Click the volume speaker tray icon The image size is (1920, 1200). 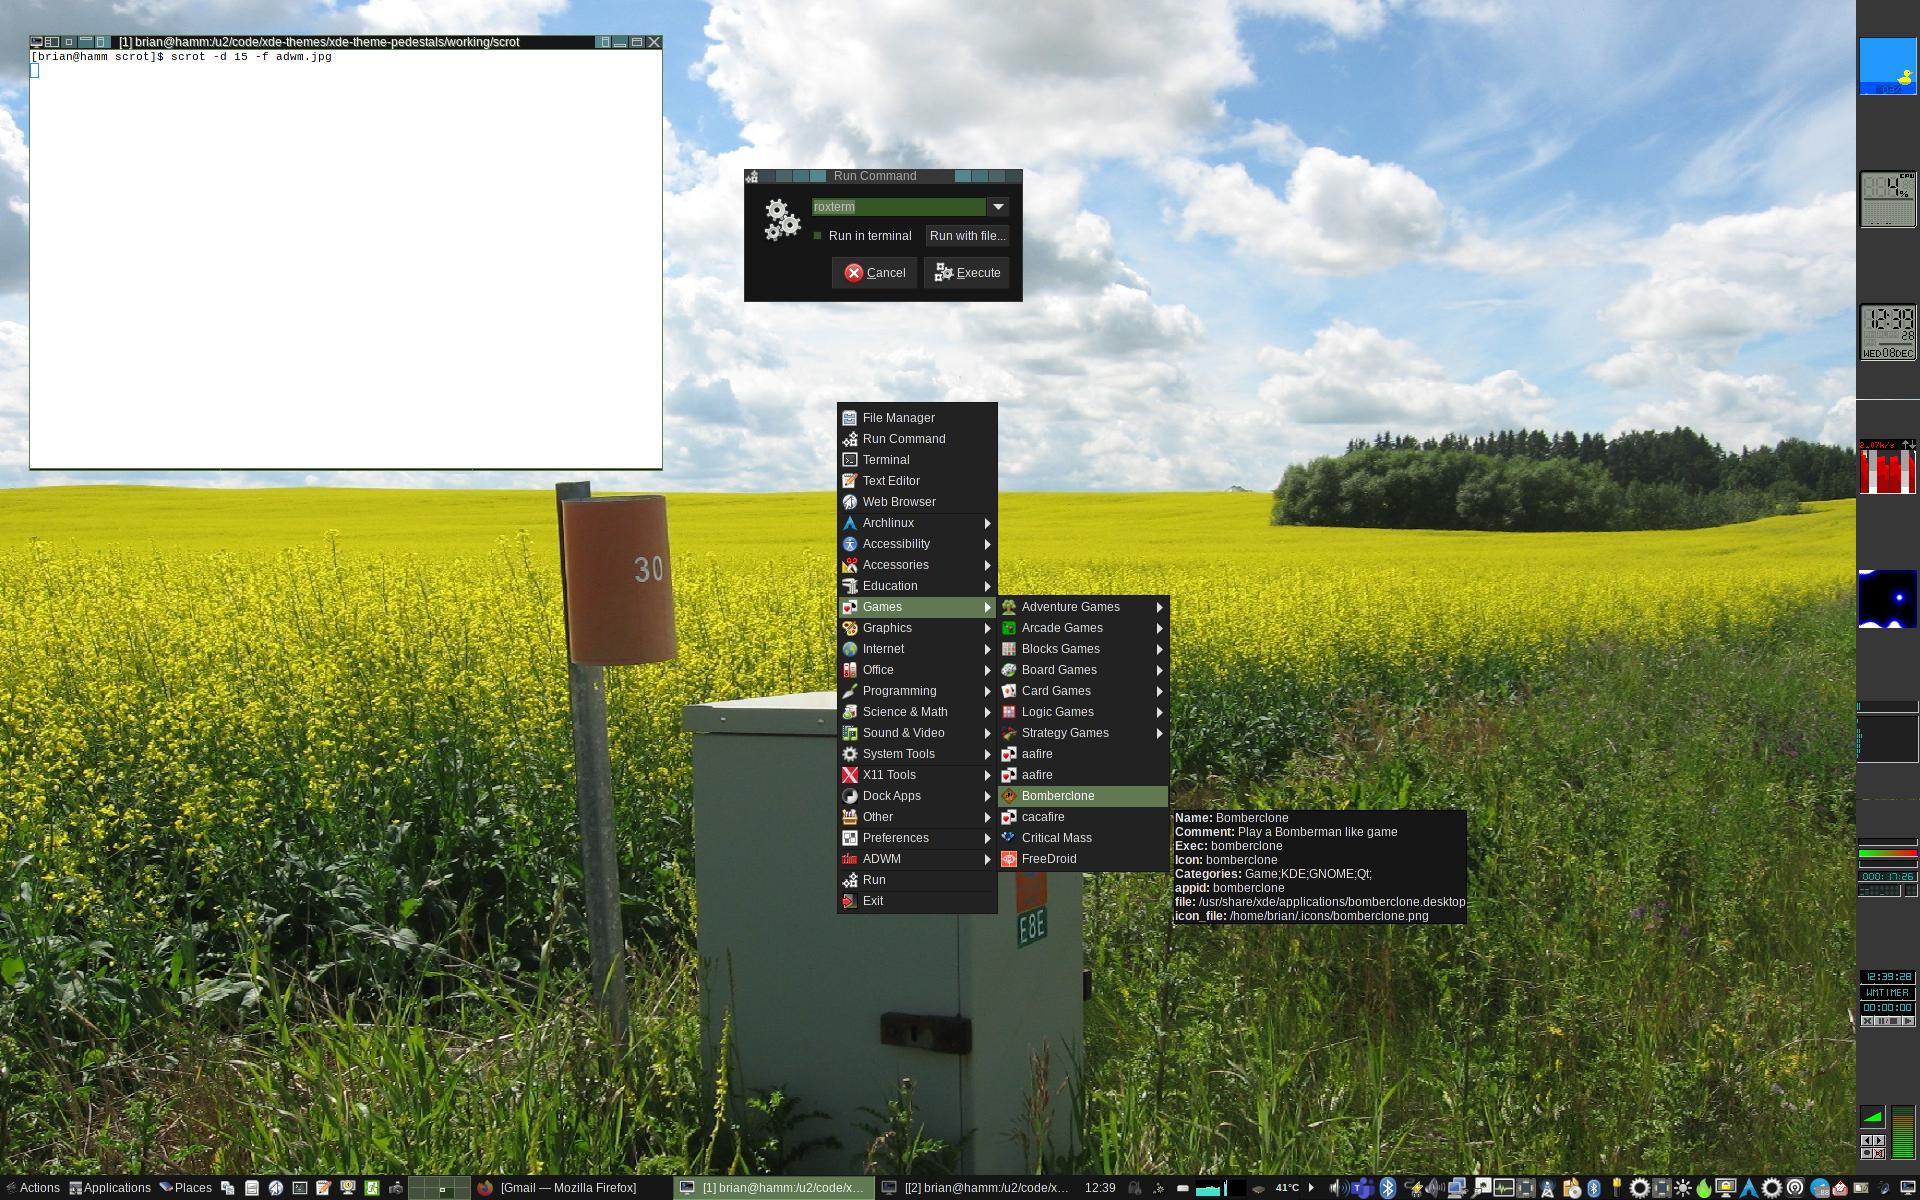pos(1338,1188)
